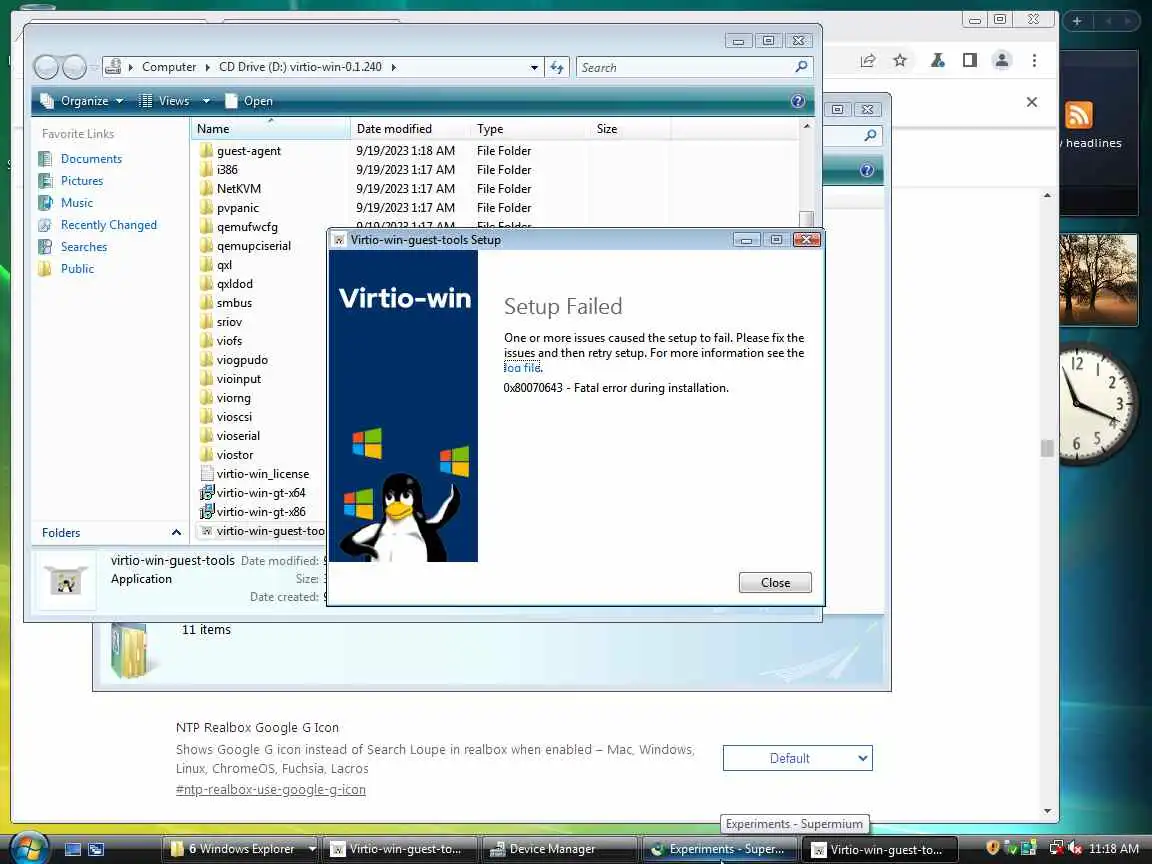
Task: Click the Explorer Forward navigation button
Action: click(x=74, y=68)
